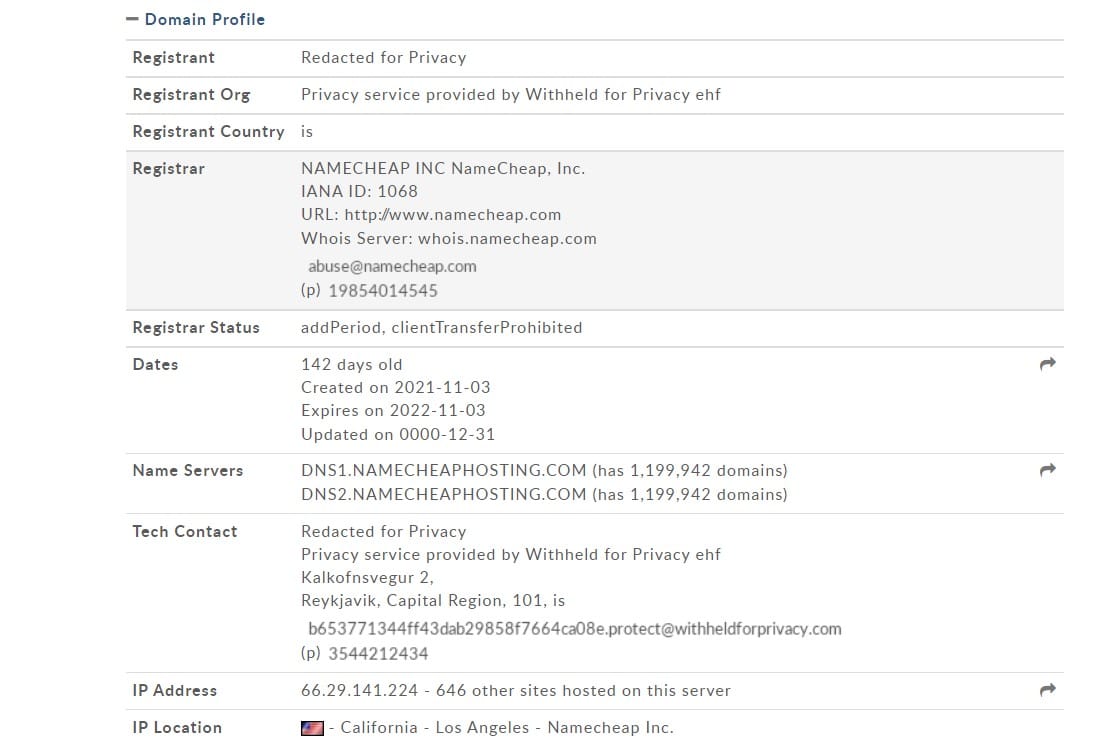The width and height of the screenshot is (1098, 741).
Task: Click the share arrow in IP Address row
Action: [1048, 690]
